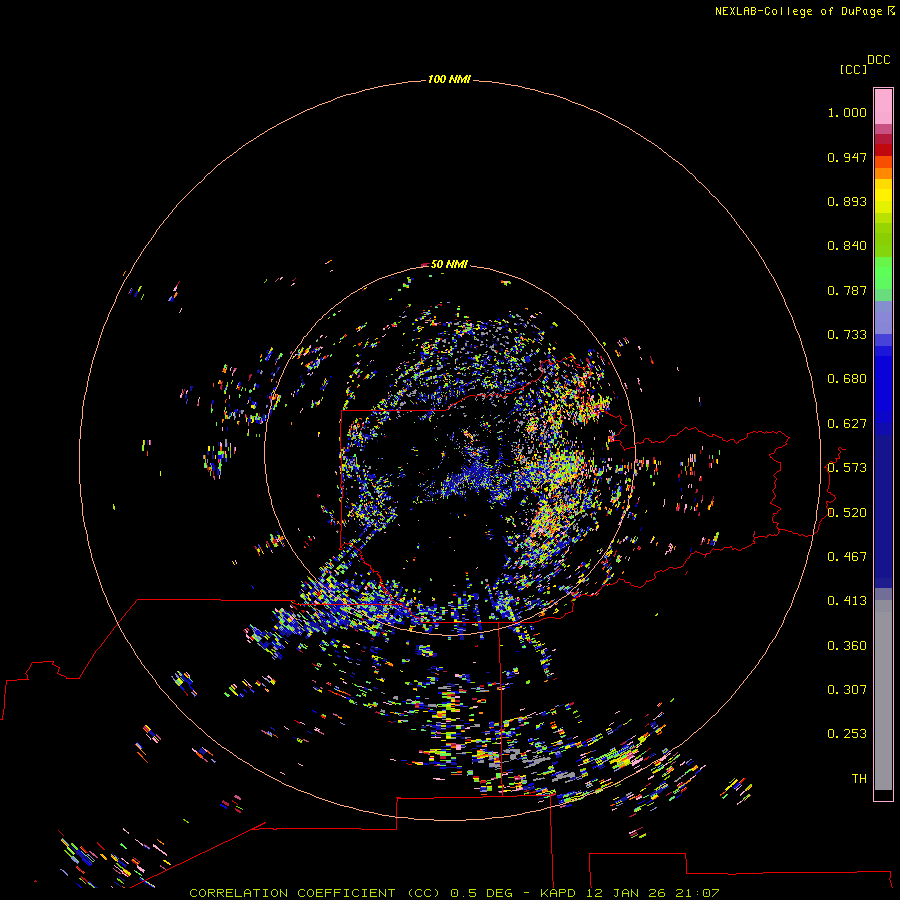Click the 0.467 scale value
This screenshot has width=900, height=900.
point(847,557)
